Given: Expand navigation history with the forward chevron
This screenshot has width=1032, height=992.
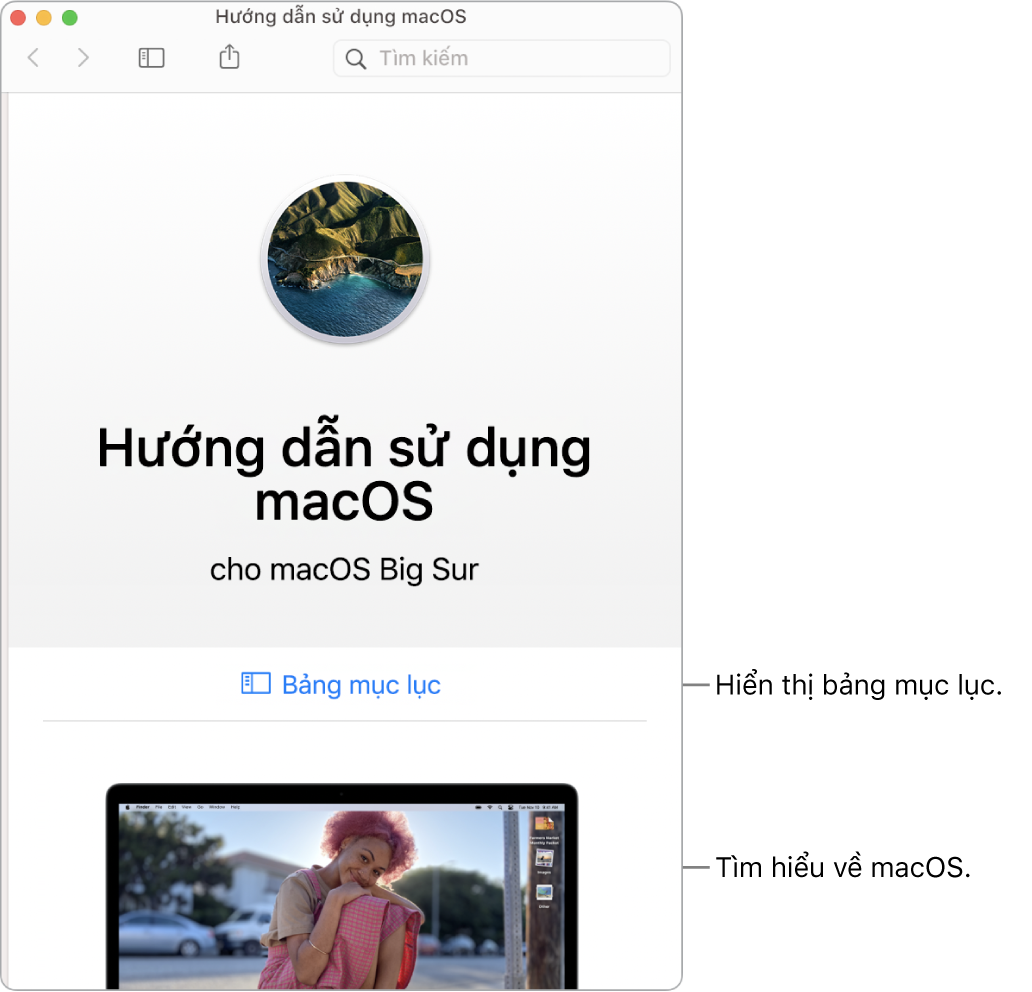Looking at the screenshot, I should [84, 57].
